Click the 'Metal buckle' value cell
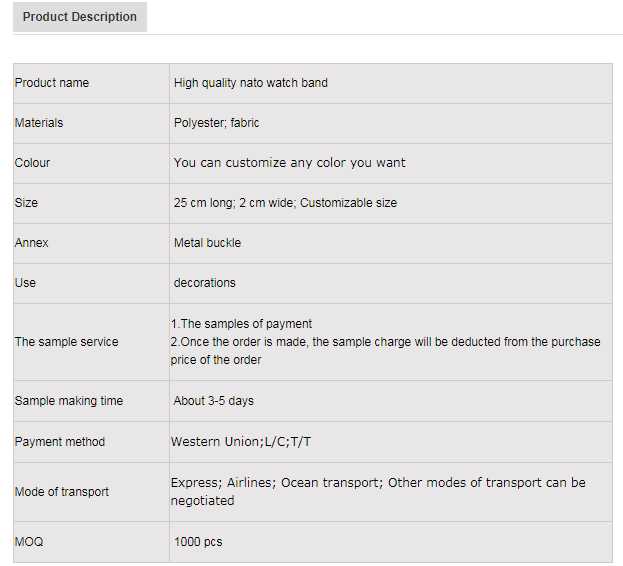This screenshot has height=566, width=623. (x=208, y=243)
